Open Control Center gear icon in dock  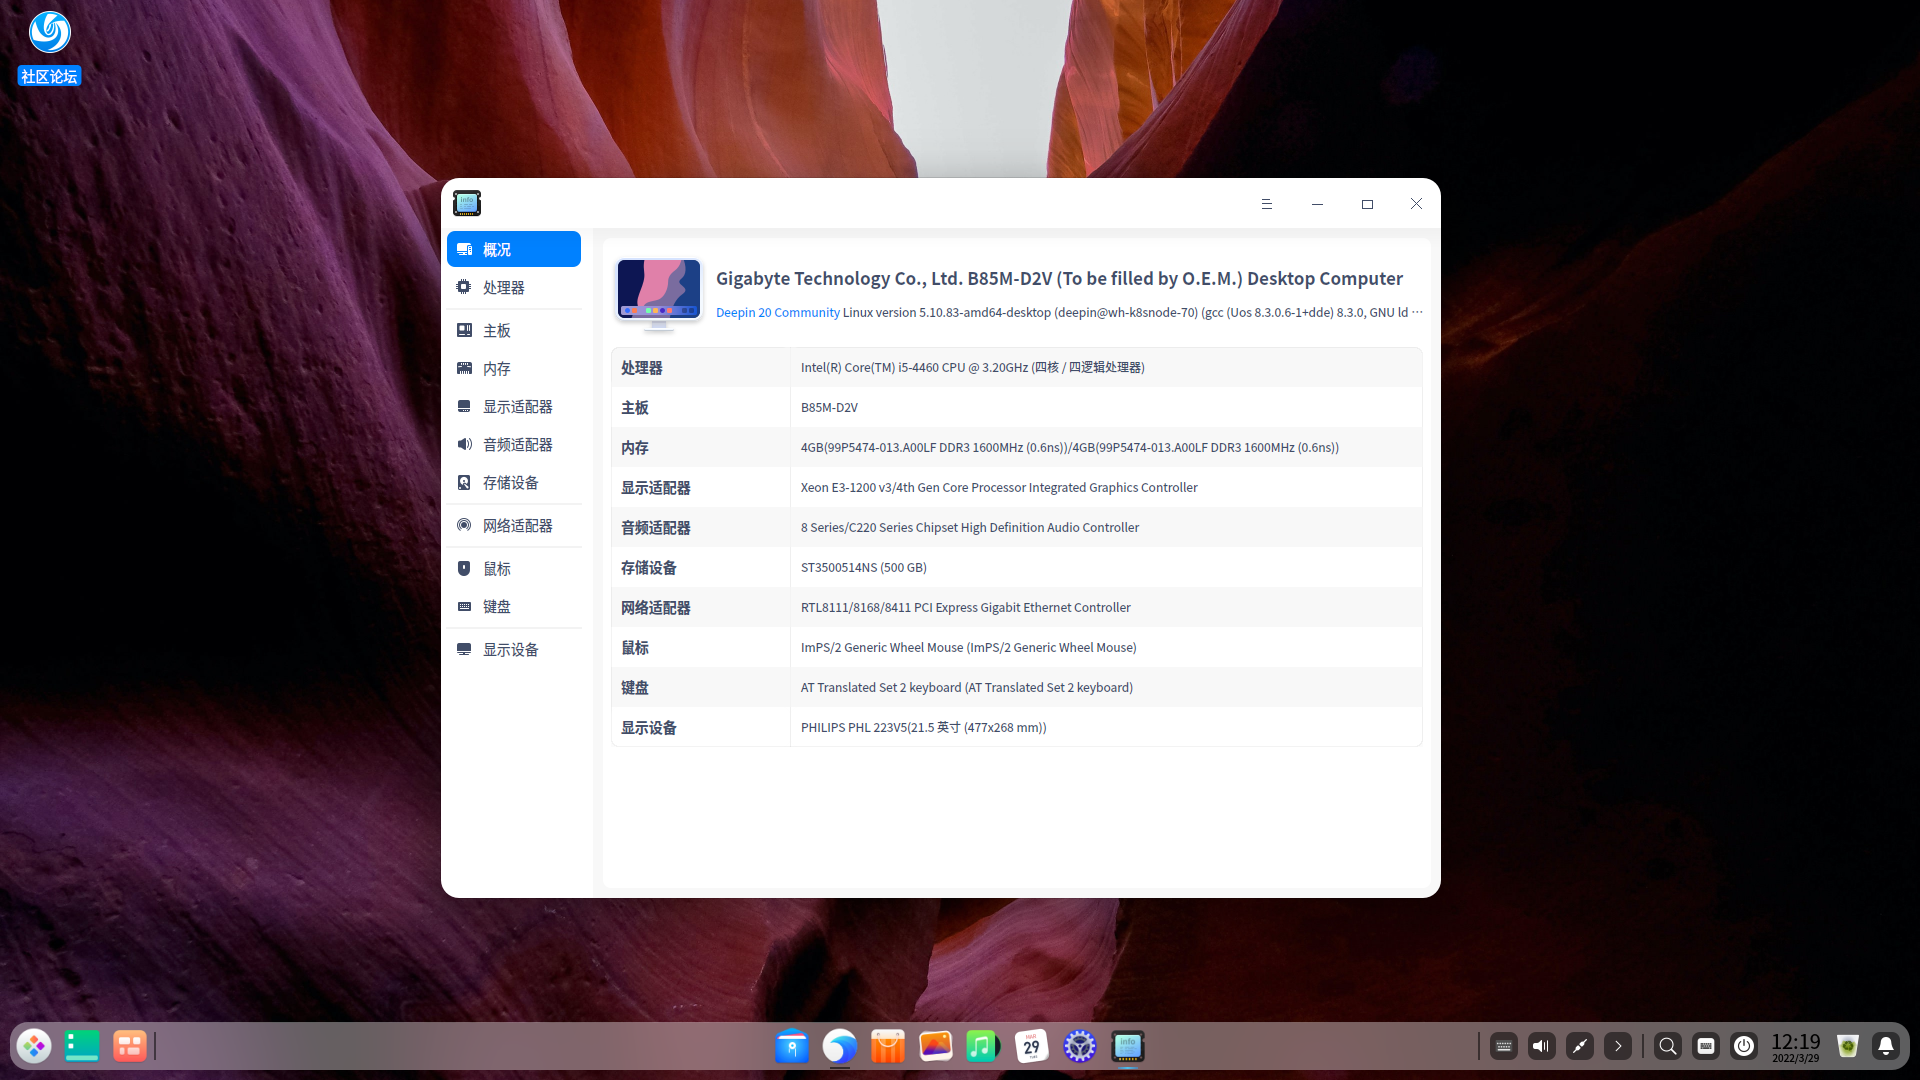[1079, 1046]
